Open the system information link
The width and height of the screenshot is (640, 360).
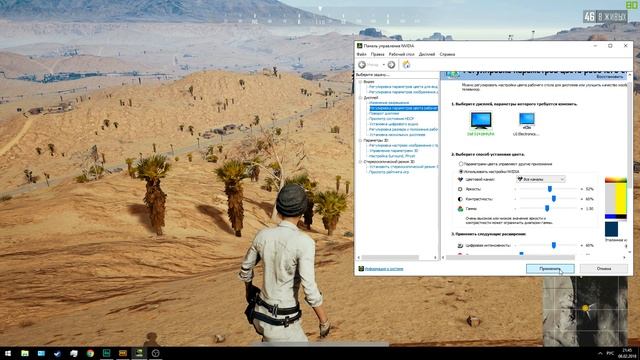pyautogui.click(x=384, y=269)
